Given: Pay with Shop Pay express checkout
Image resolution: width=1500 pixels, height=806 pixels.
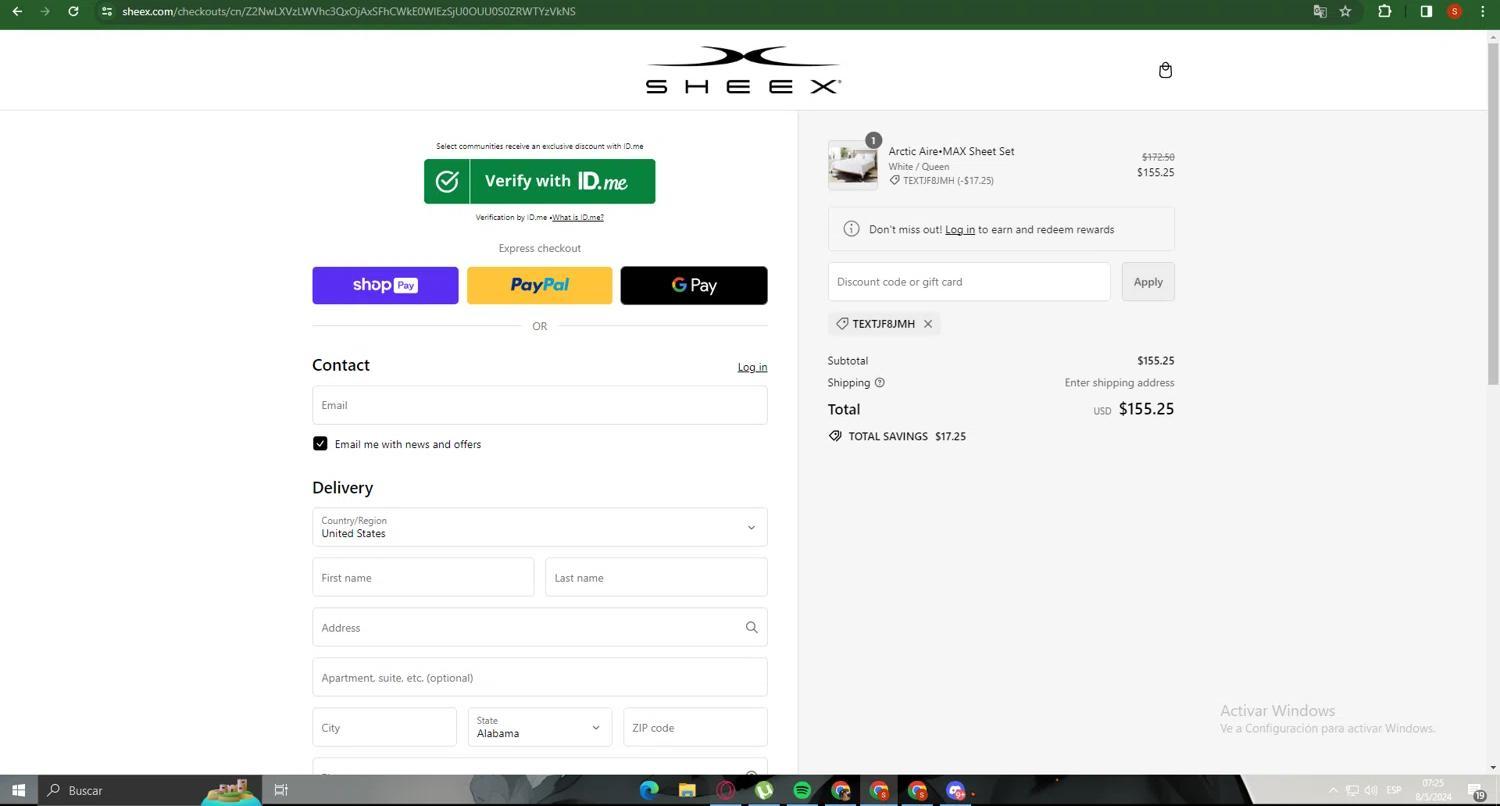Looking at the screenshot, I should 385,285.
